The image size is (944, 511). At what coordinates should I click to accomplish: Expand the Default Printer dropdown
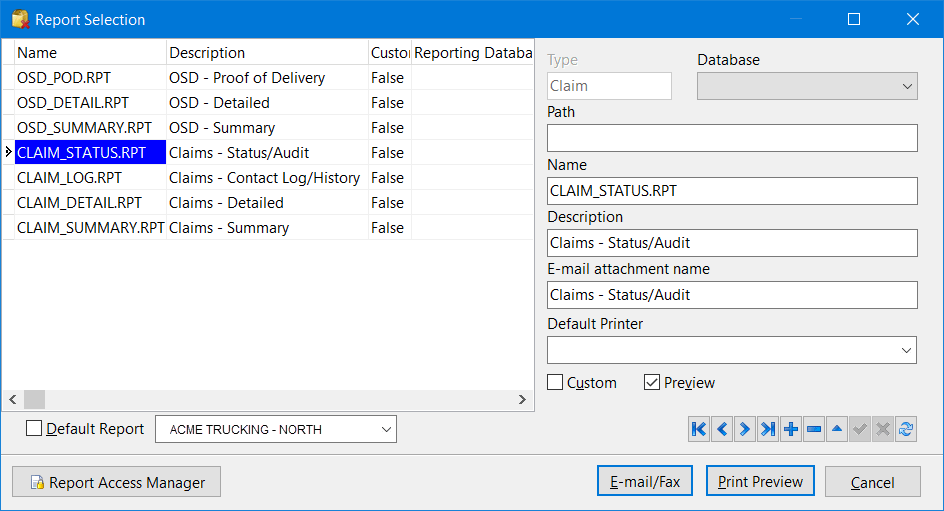pyautogui.click(x=906, y=350)
